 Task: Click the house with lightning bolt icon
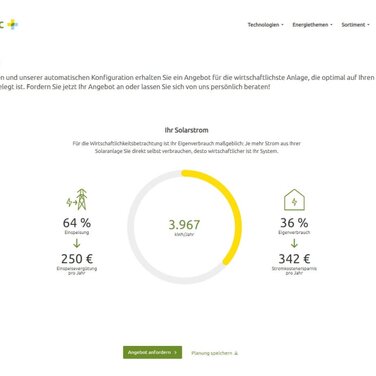coord(294,200)
